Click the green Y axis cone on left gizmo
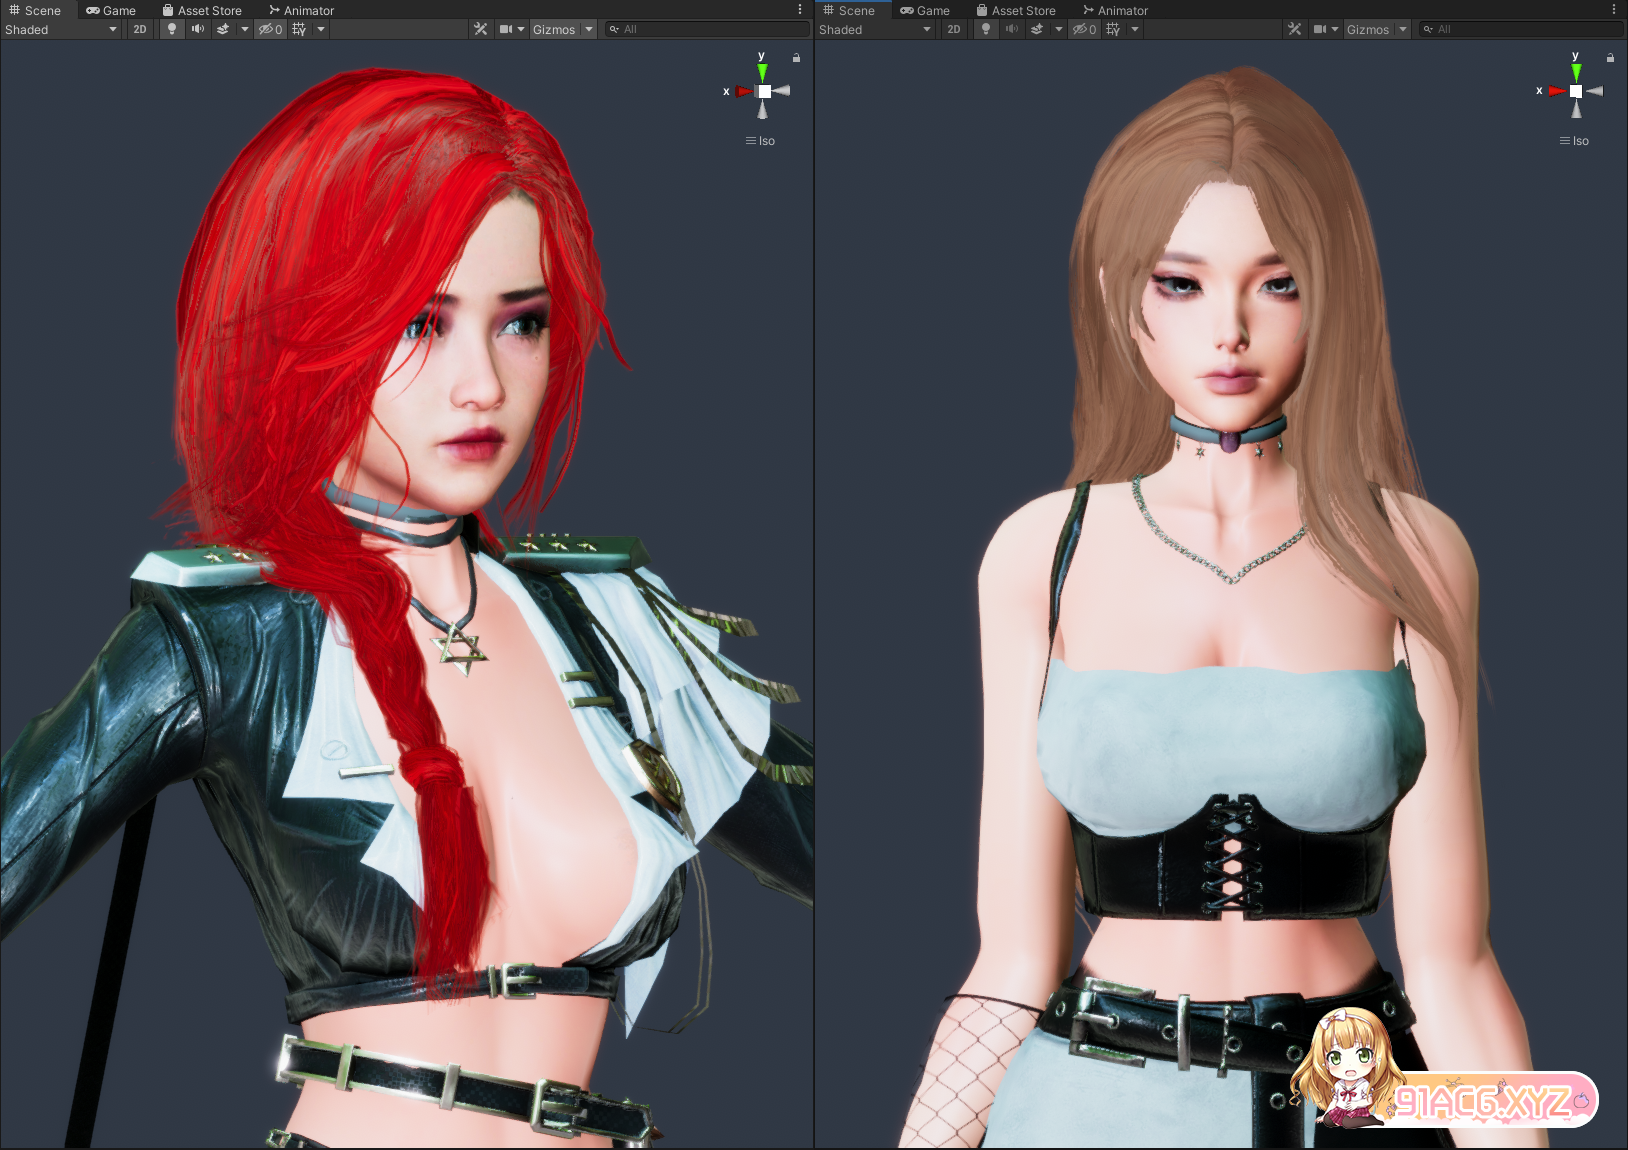The image size is (1628, 1150). (763, 73)
